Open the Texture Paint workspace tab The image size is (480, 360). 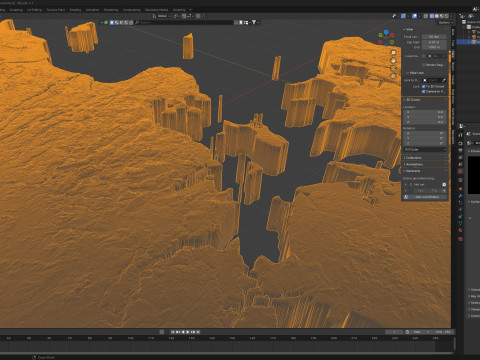pyautogui.click(x=56, y=10)
